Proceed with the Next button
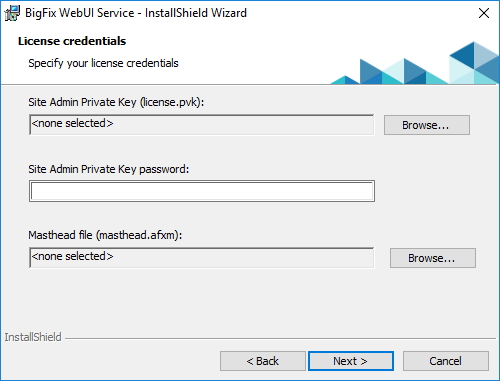The width and height of the screenshot is (500, 381). click(x=351, y=361)
